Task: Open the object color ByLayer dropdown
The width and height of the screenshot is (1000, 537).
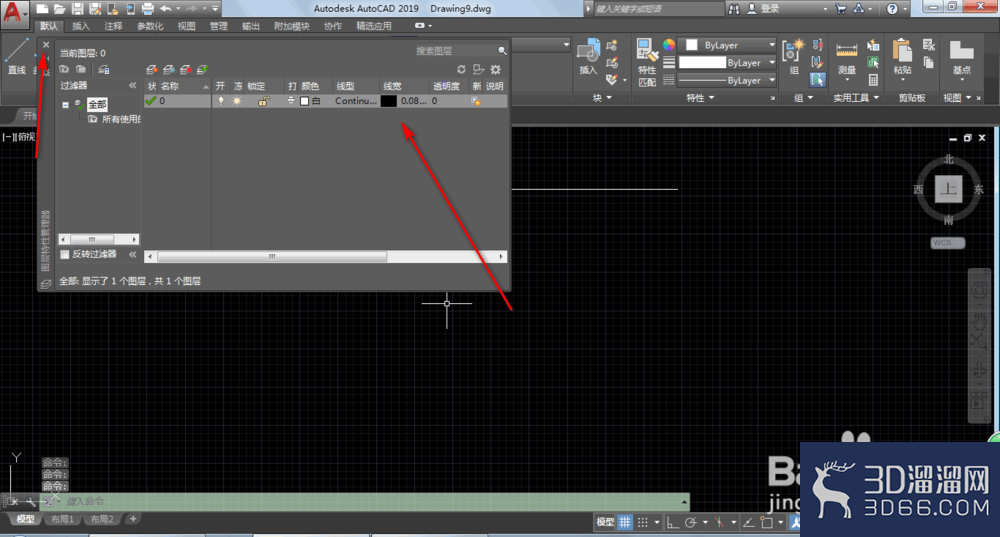Action: pos(727,45)
